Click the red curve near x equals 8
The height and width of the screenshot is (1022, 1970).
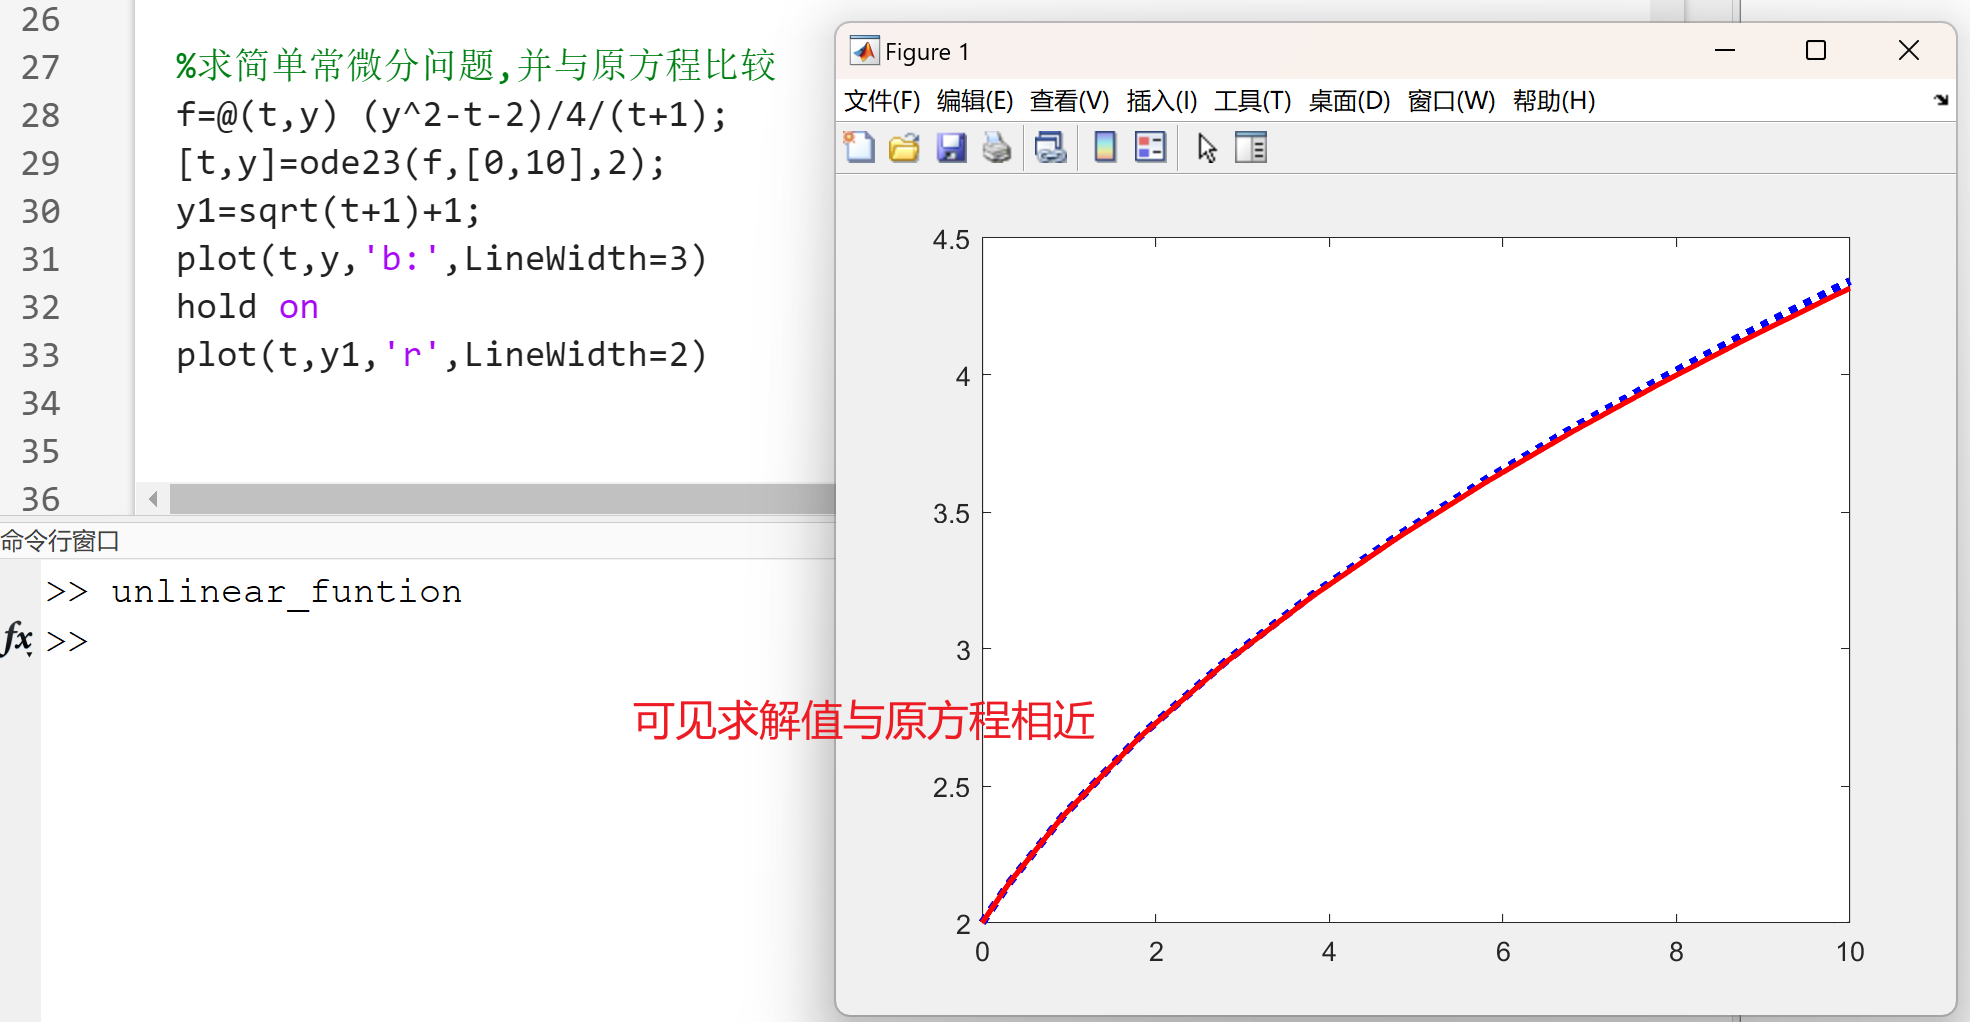(x=1676, y=373)
